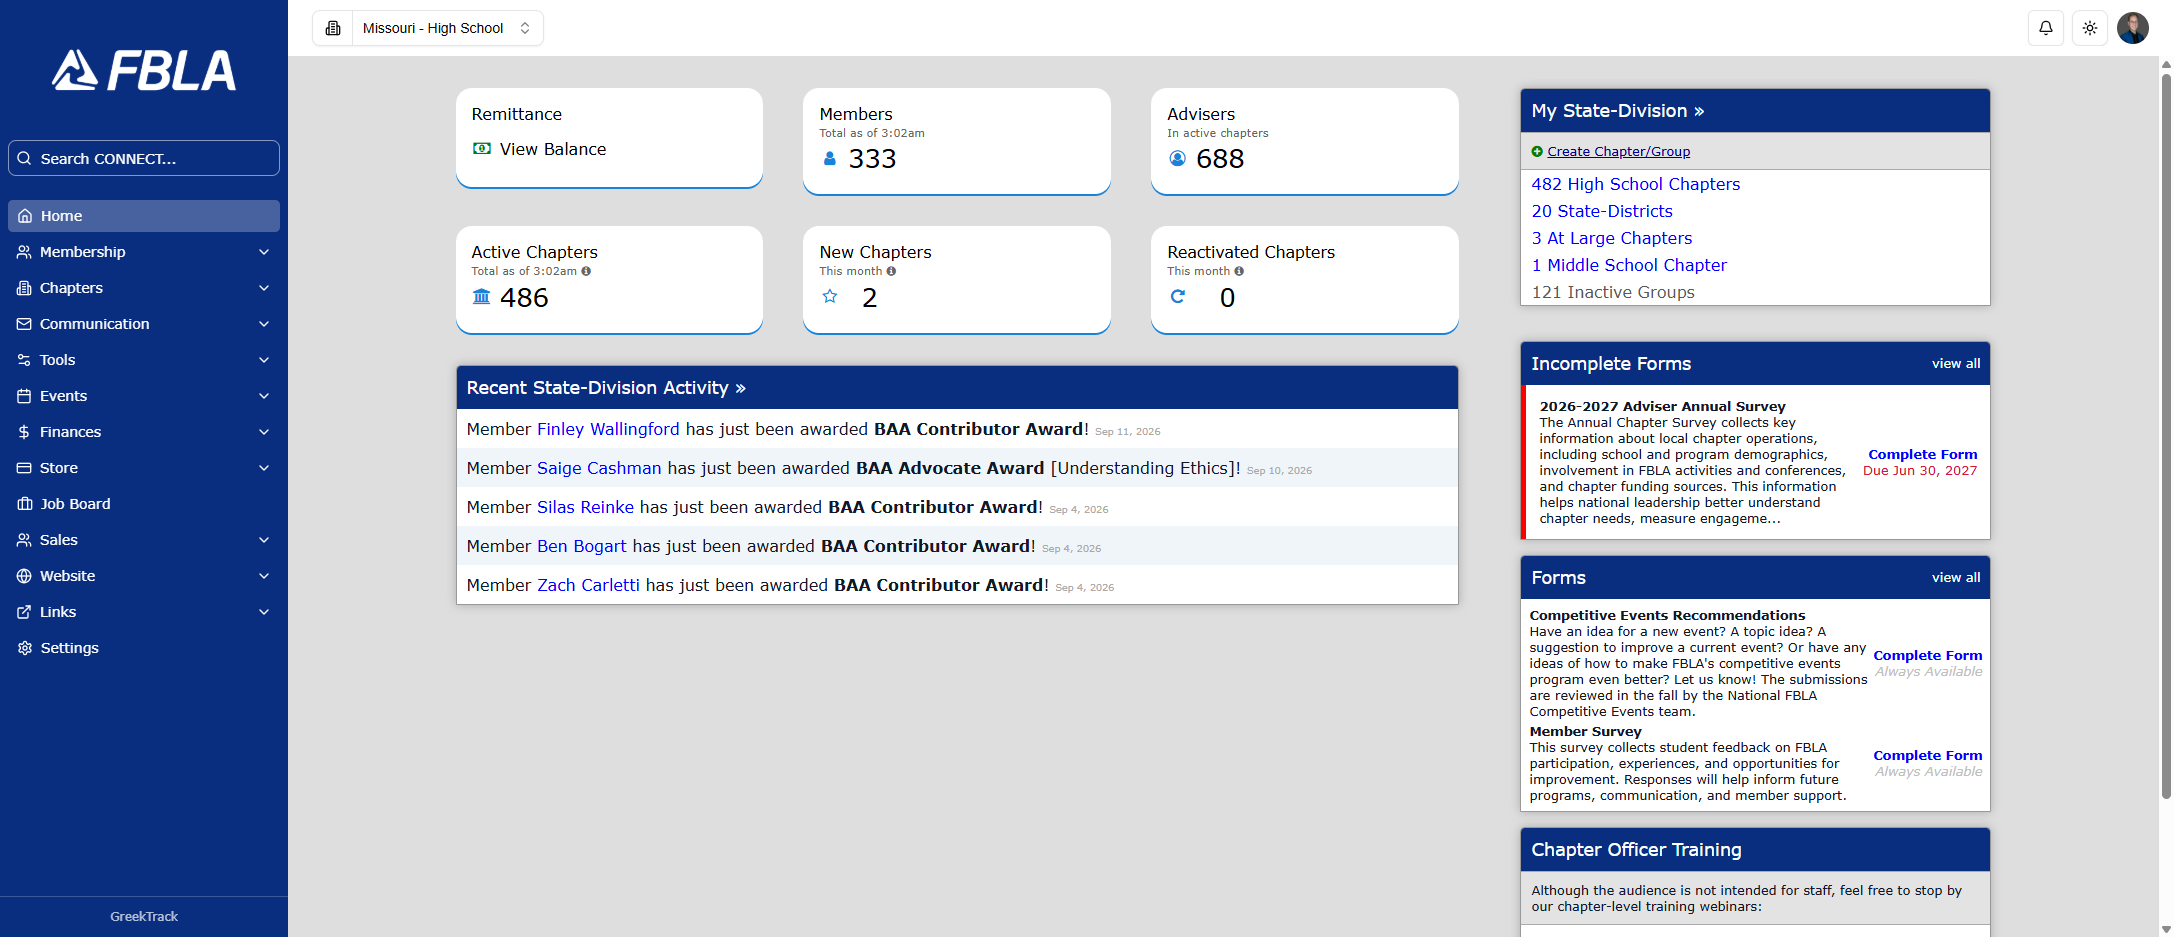2174x937 pixels.
Task: Click the search magnifier icon
Action: (x=25, y=158)
